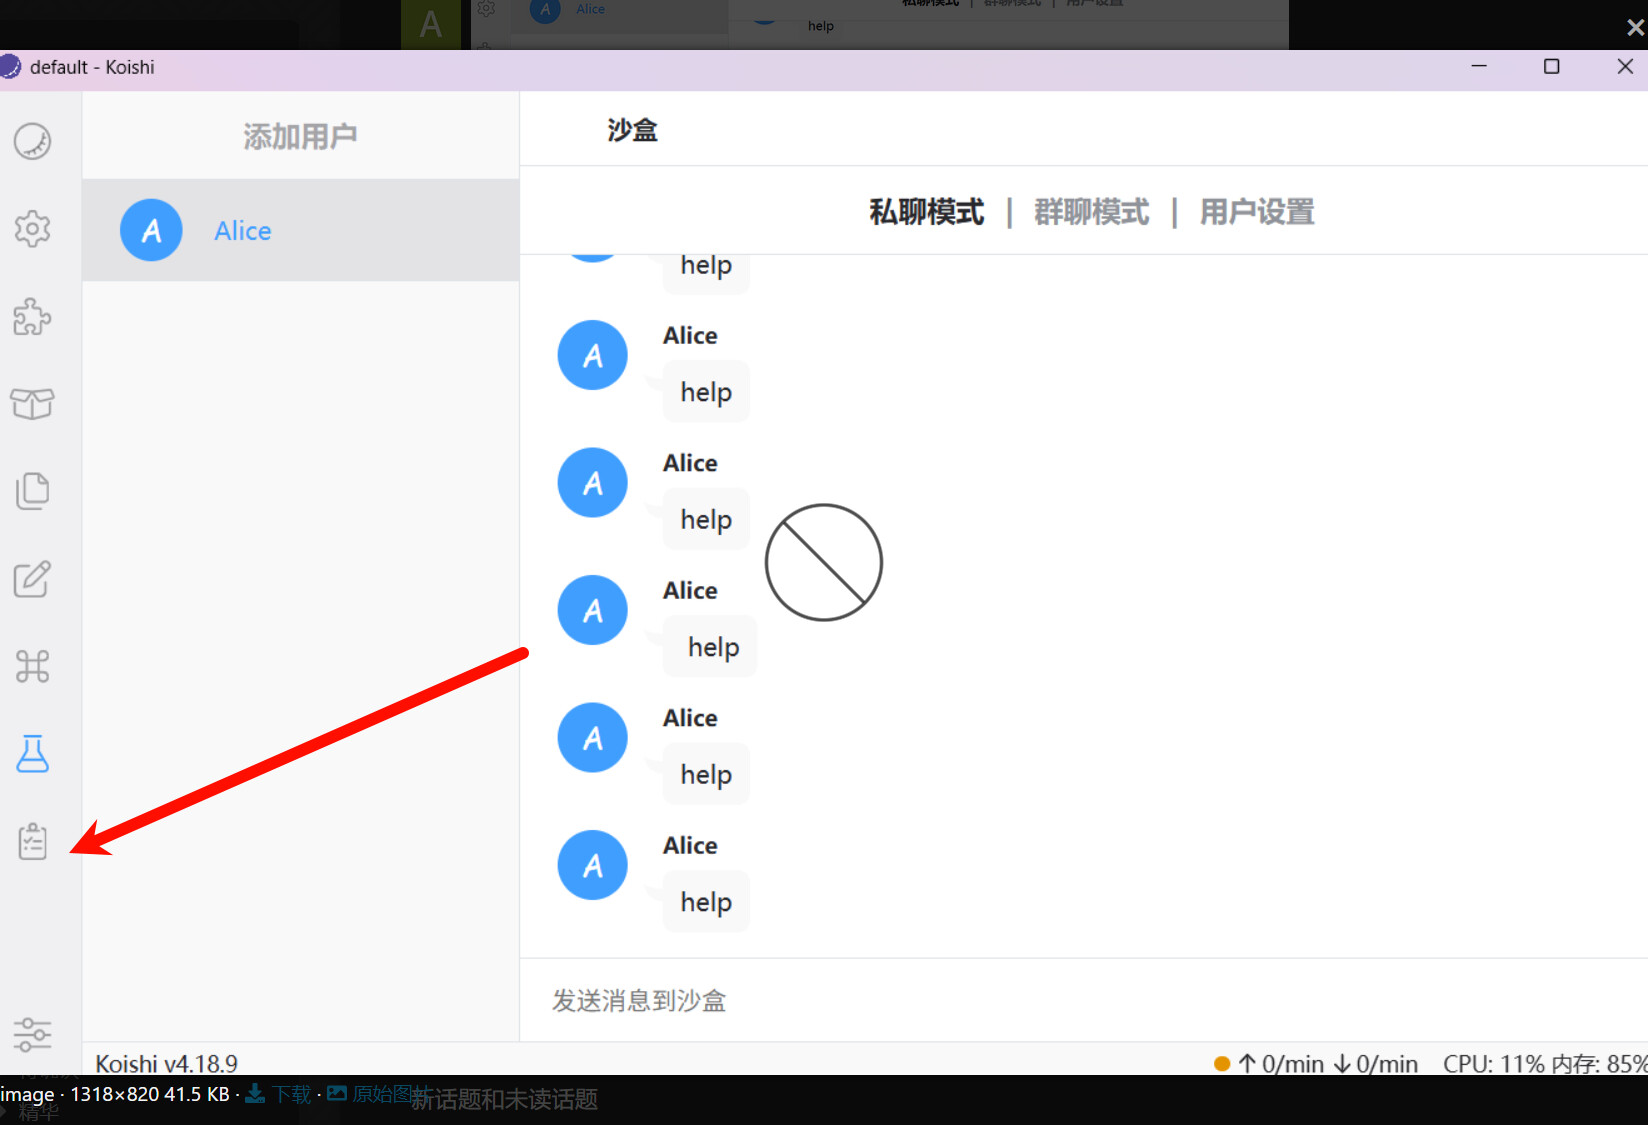This screenshot has height=1125, width=1648.
Task: Close the image viewer with the top-right X
Action: point(1635,28)
